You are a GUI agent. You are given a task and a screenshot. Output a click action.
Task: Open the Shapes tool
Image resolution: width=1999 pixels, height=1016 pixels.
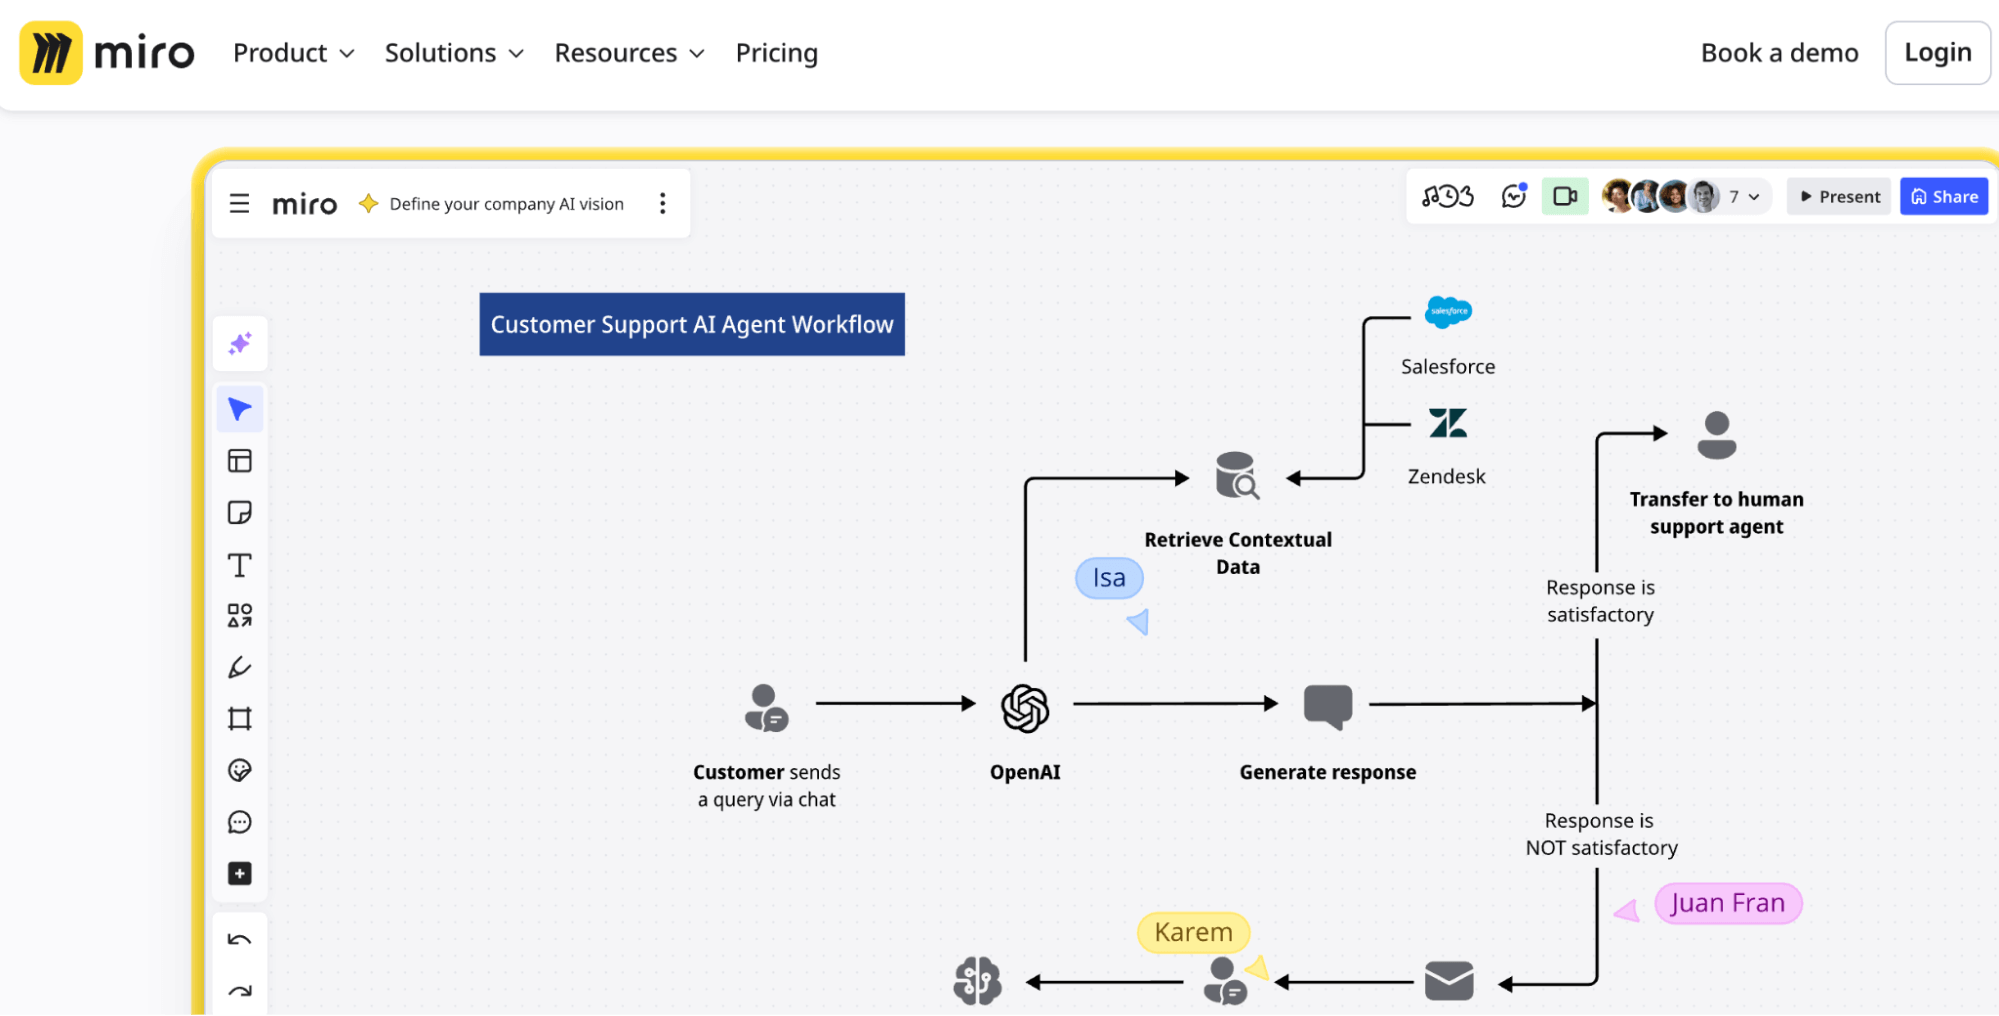[x=240, y=615]
